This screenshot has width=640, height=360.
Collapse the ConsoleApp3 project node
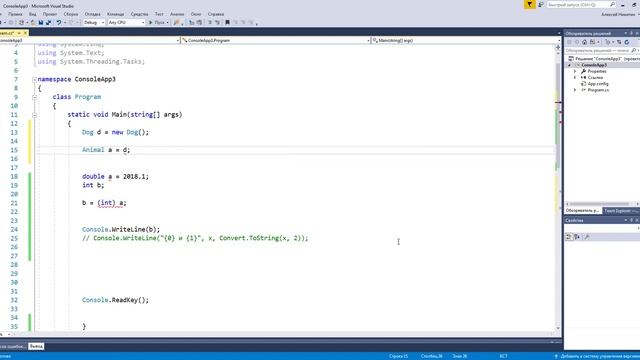pyautogui.click(x=570, y=65)
